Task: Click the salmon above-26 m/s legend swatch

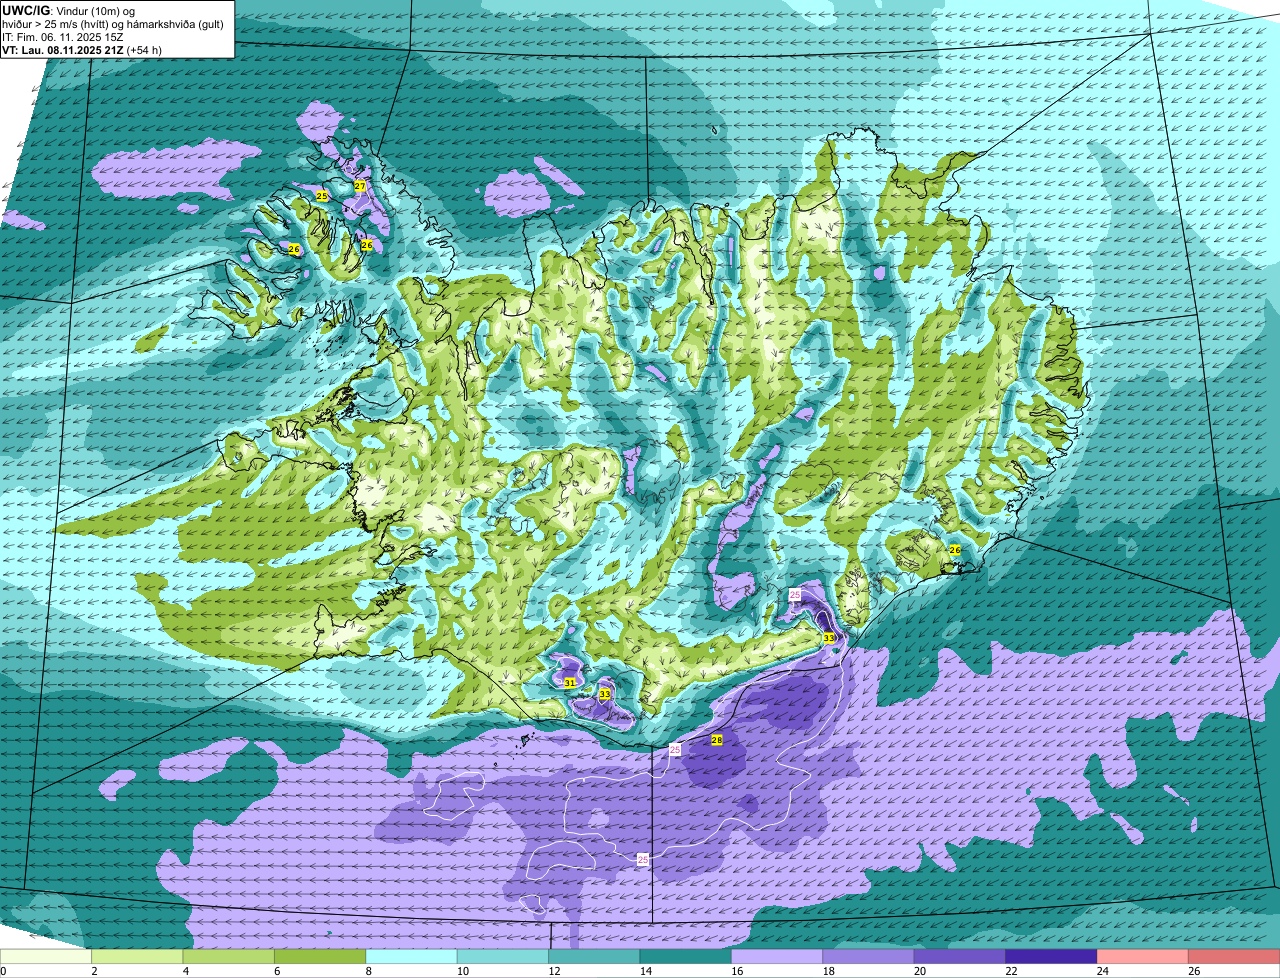Action: (x=1234, y=956)
